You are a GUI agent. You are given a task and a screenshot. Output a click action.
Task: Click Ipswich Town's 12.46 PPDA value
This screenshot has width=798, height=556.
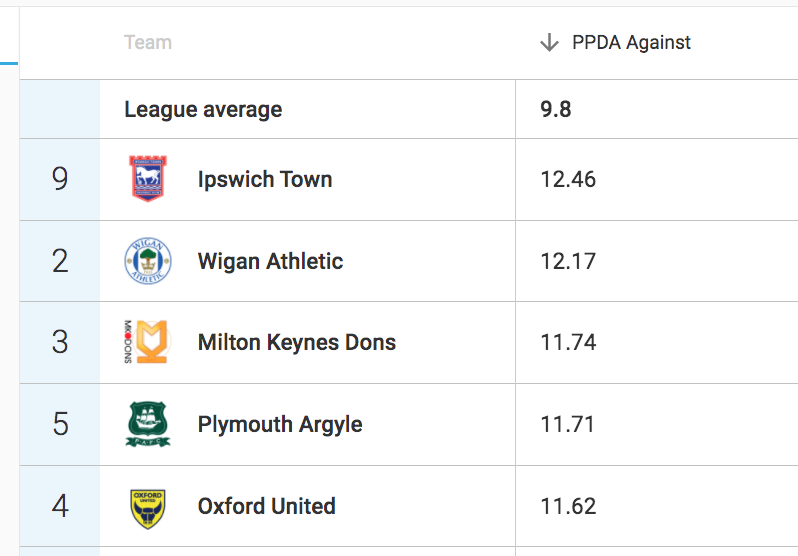point(568,180)
